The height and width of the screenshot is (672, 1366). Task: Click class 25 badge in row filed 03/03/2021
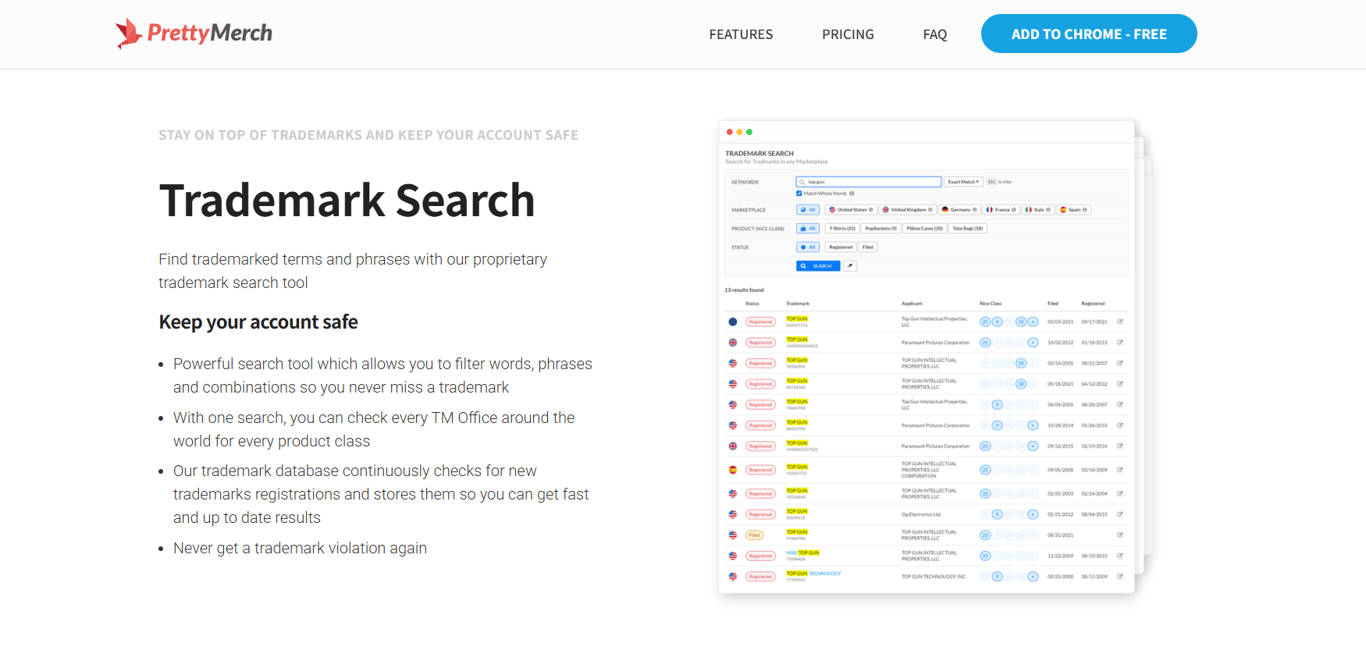[985, 322]
